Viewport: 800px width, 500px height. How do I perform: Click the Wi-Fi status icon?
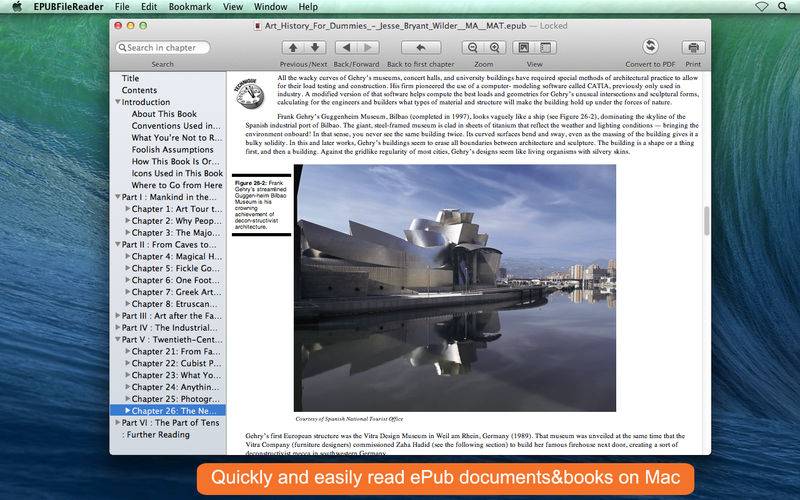tap(762, 7)
